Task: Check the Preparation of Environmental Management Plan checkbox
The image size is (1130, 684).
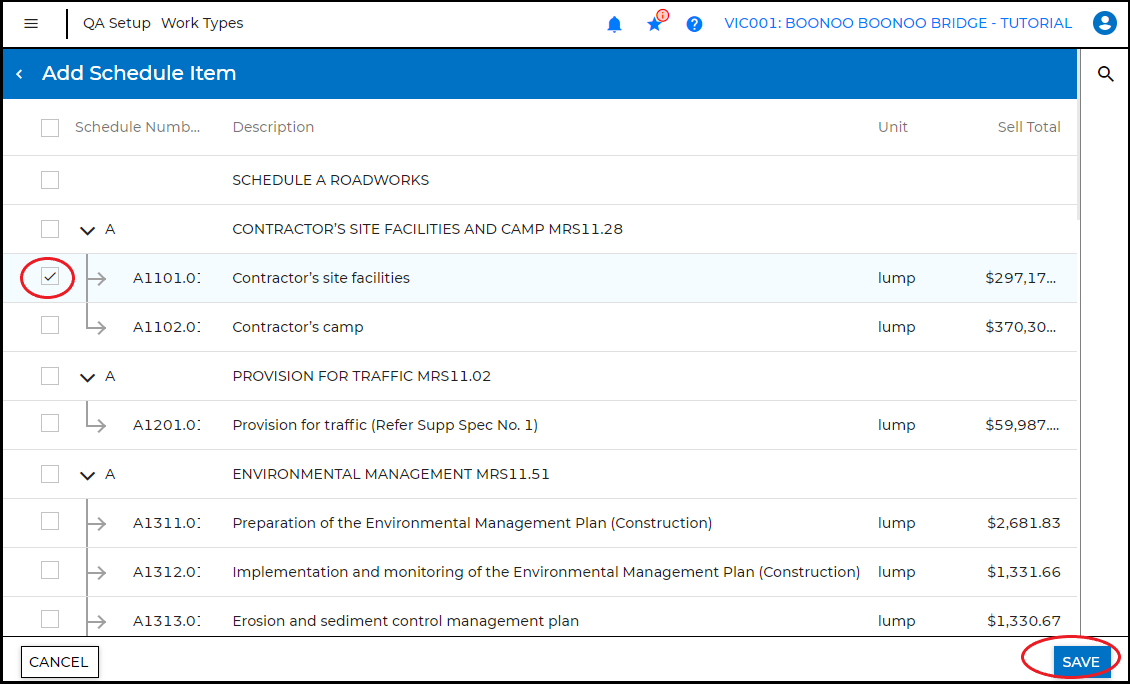Action: 50,521
